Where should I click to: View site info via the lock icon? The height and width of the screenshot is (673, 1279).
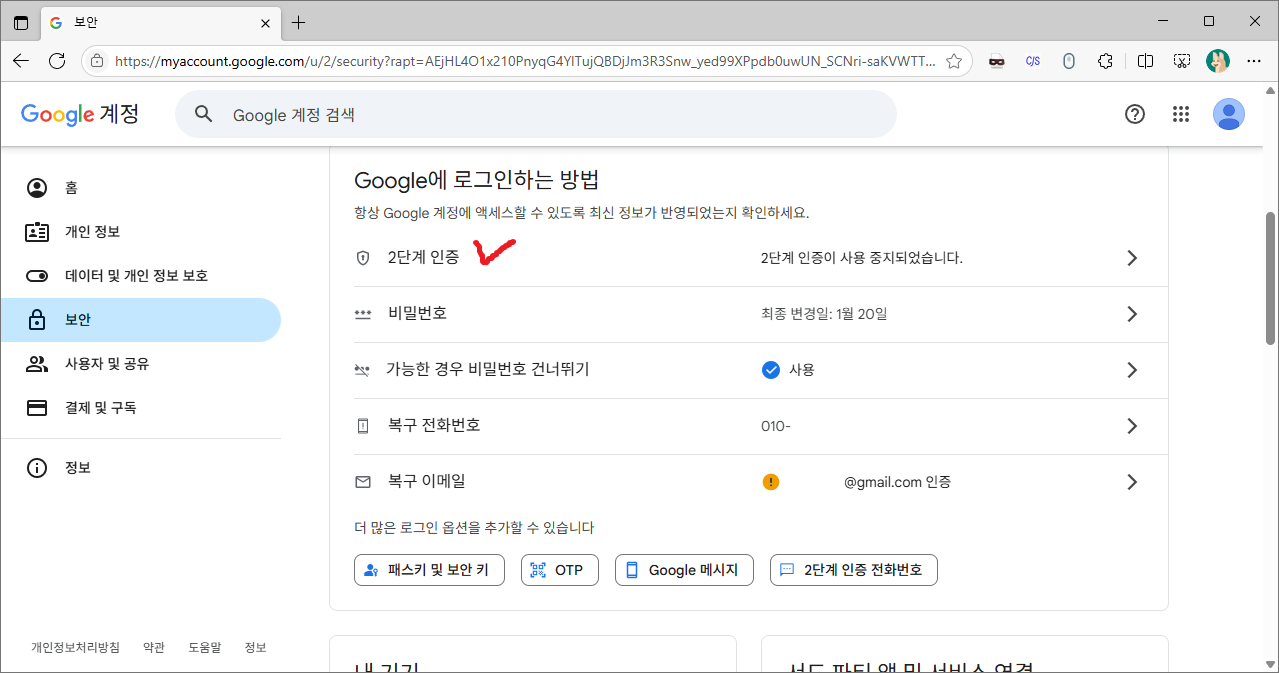[x=97, y=61]
